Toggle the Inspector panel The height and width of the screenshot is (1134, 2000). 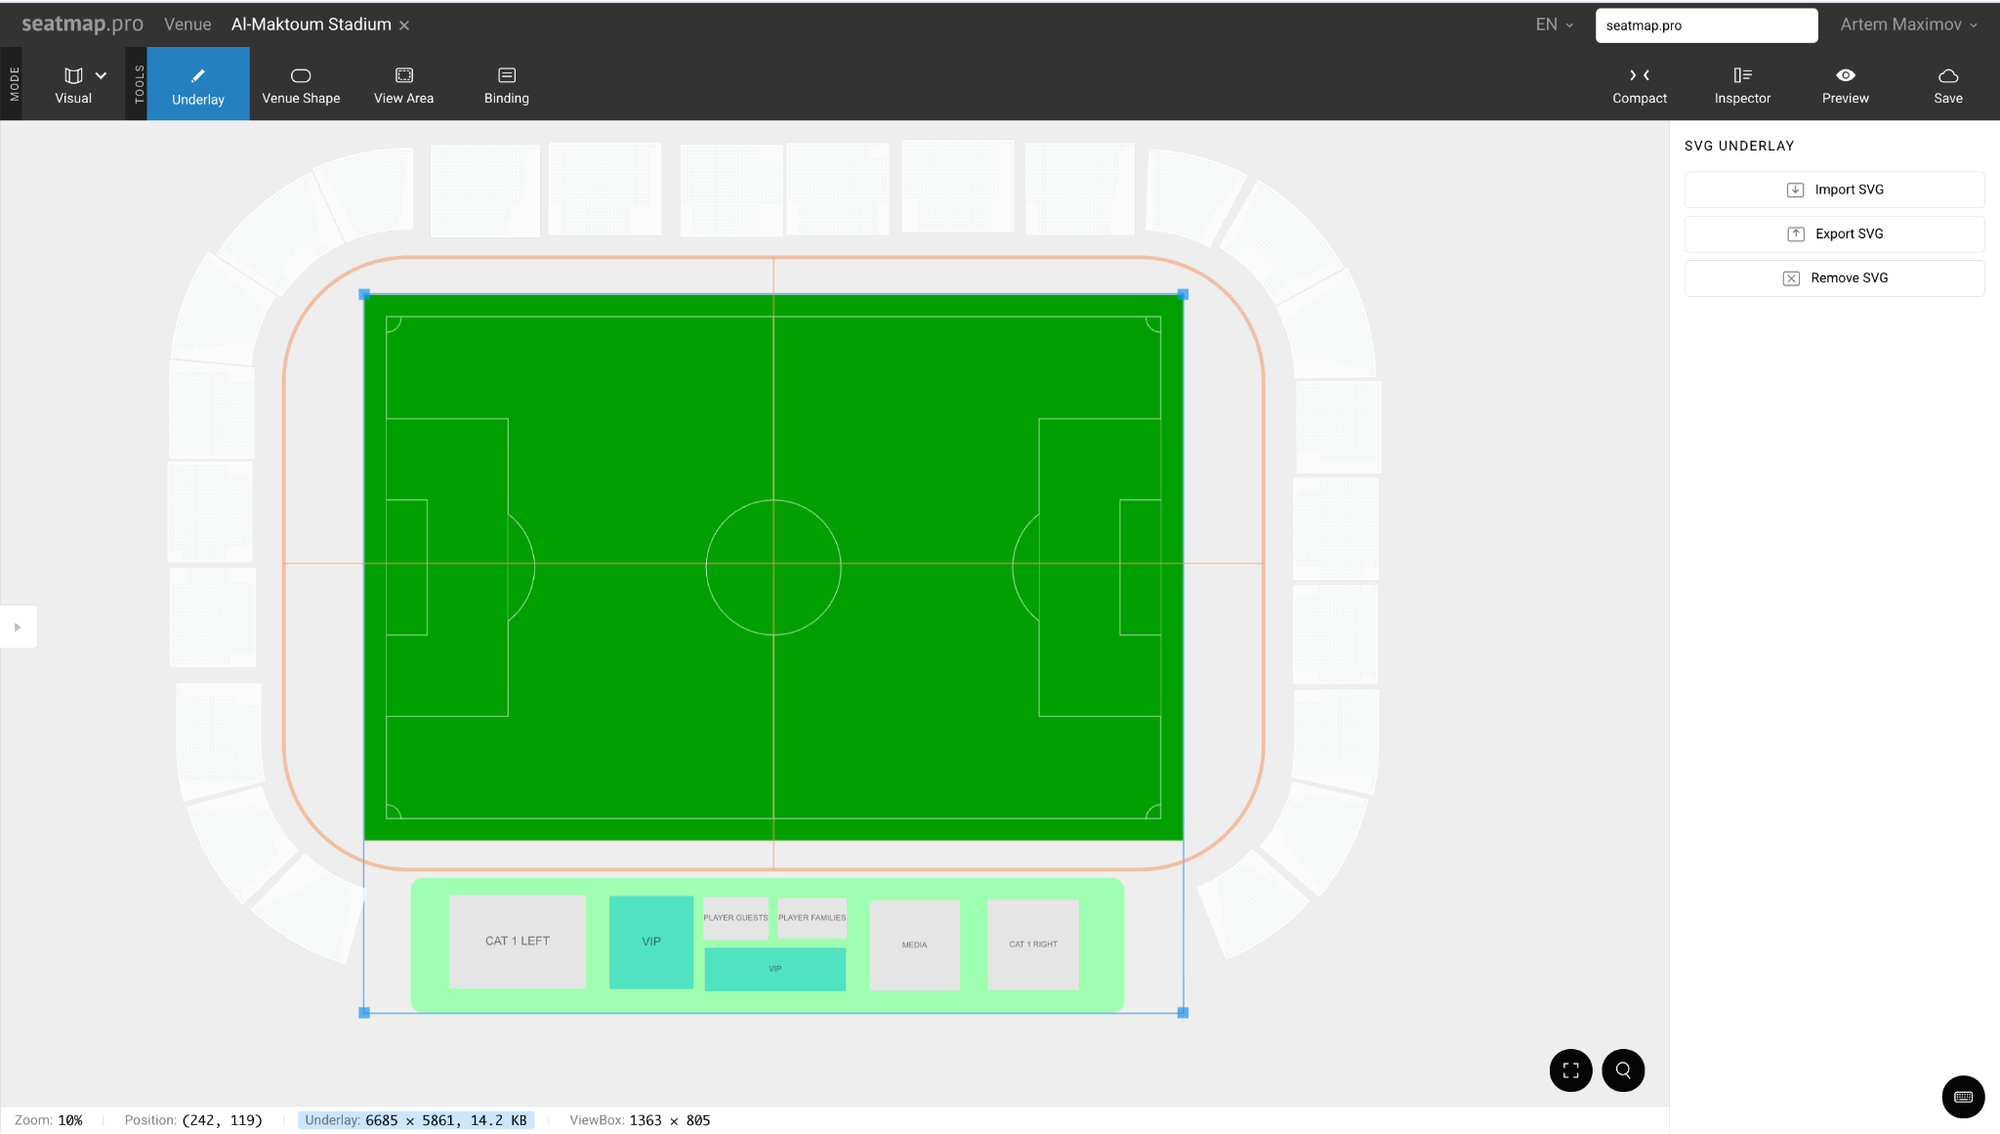[1742, 84]
